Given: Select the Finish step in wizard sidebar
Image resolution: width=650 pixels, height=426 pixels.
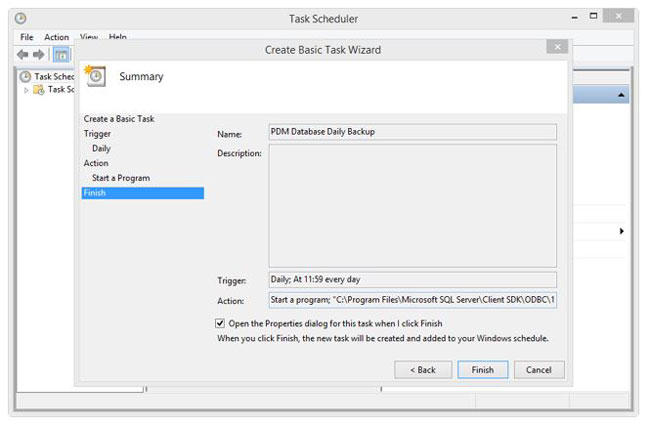Looking at the screenshot, I should click(143, 193).
